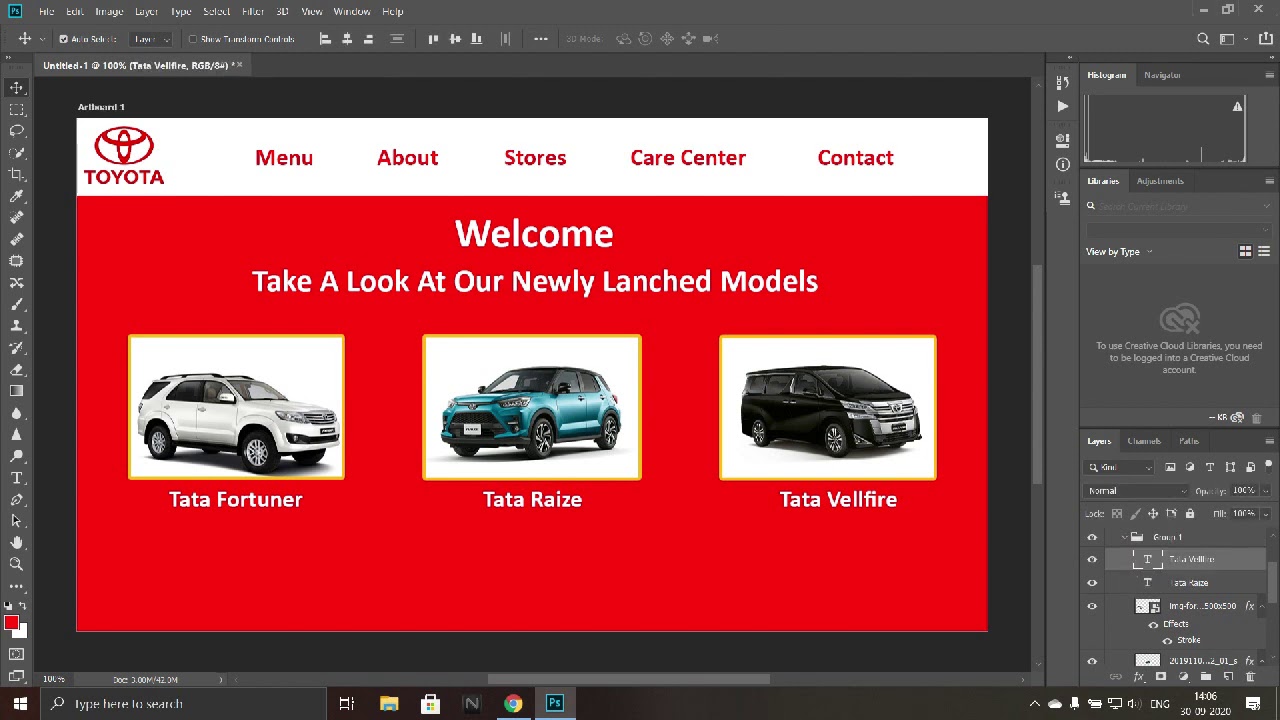Enable Show Transform Controls checkbox
Image resolution: width=1280 pixels, height=720 pixels.
tap(193, 39)
